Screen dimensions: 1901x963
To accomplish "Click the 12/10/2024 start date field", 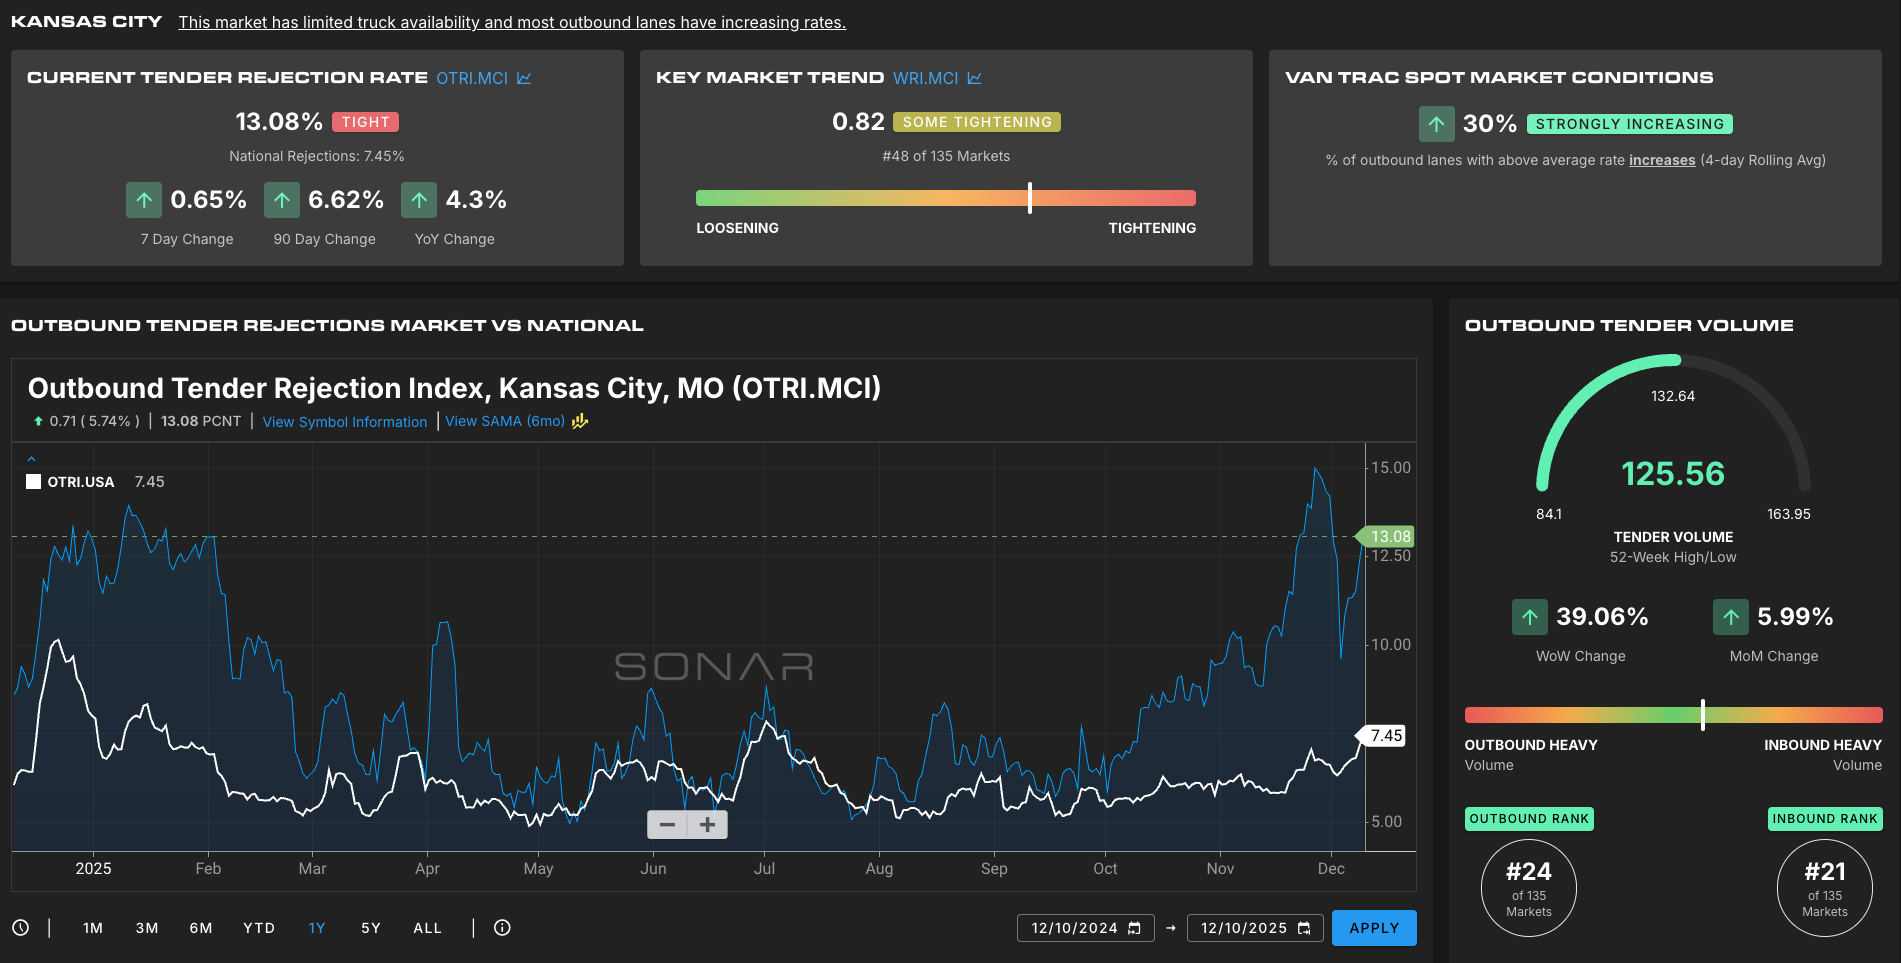I will tap(1074, 928).
